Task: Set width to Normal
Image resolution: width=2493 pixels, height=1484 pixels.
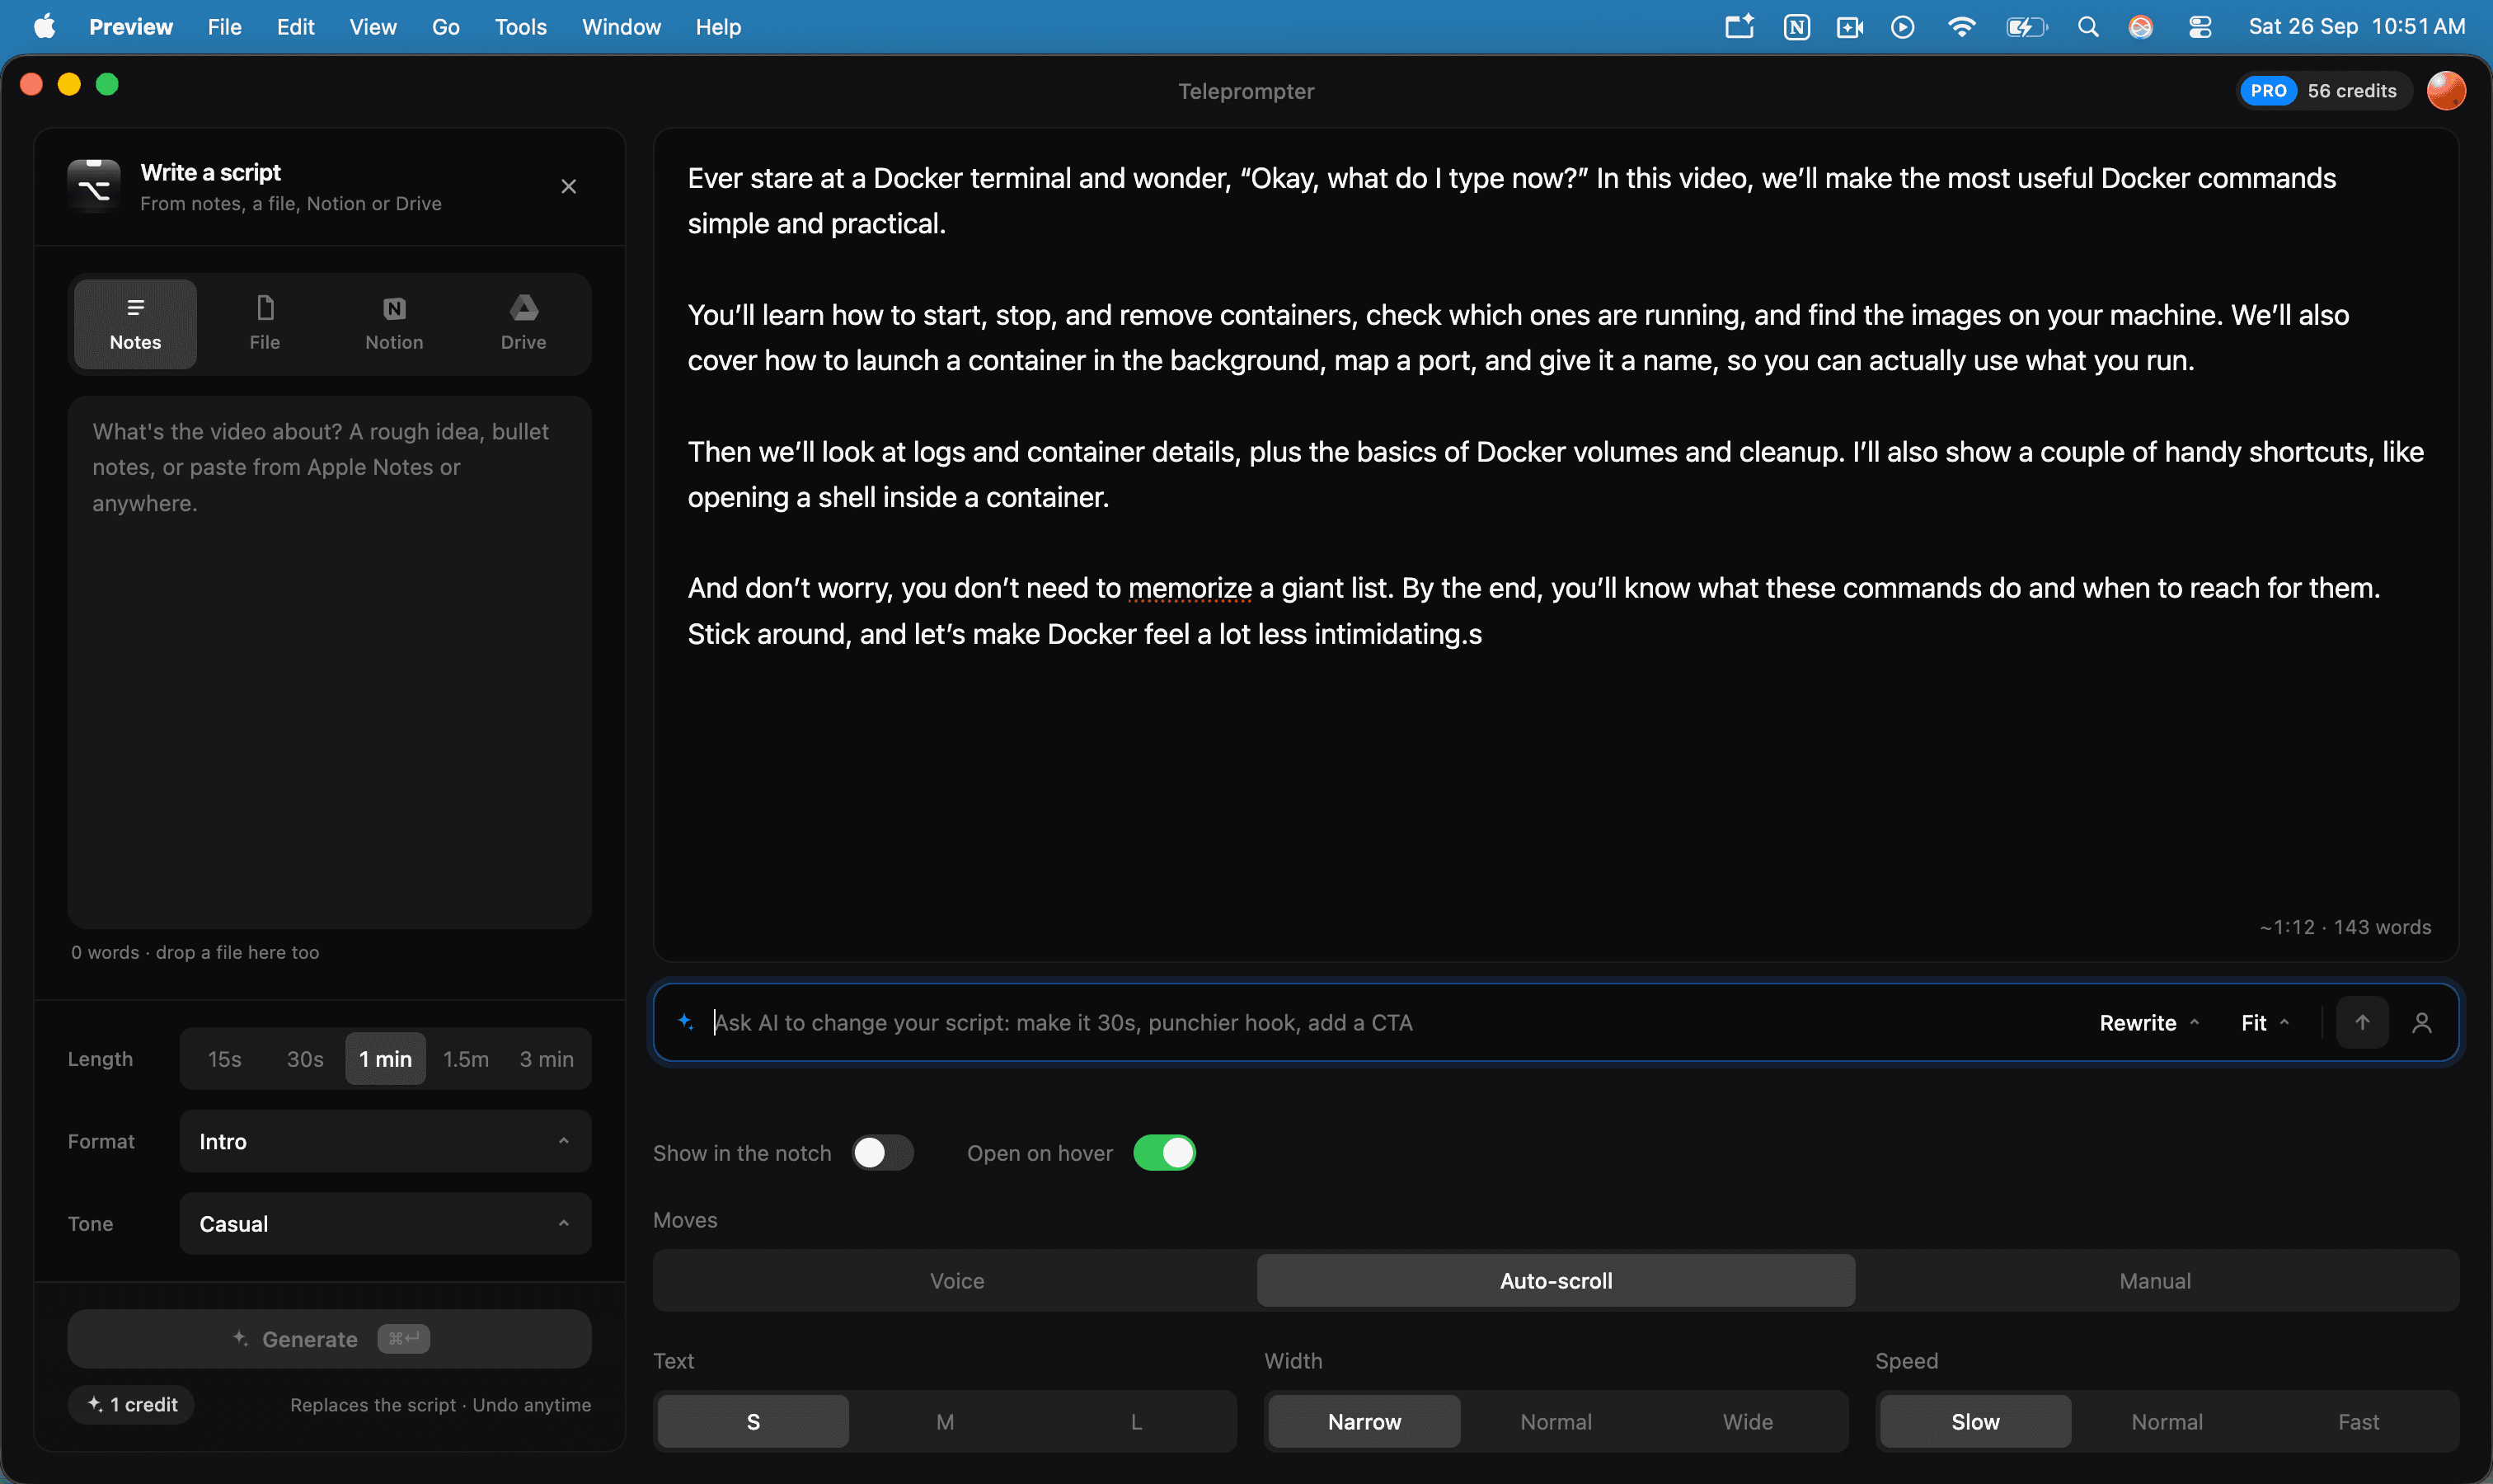Action: click(x=1556, y=1421)
